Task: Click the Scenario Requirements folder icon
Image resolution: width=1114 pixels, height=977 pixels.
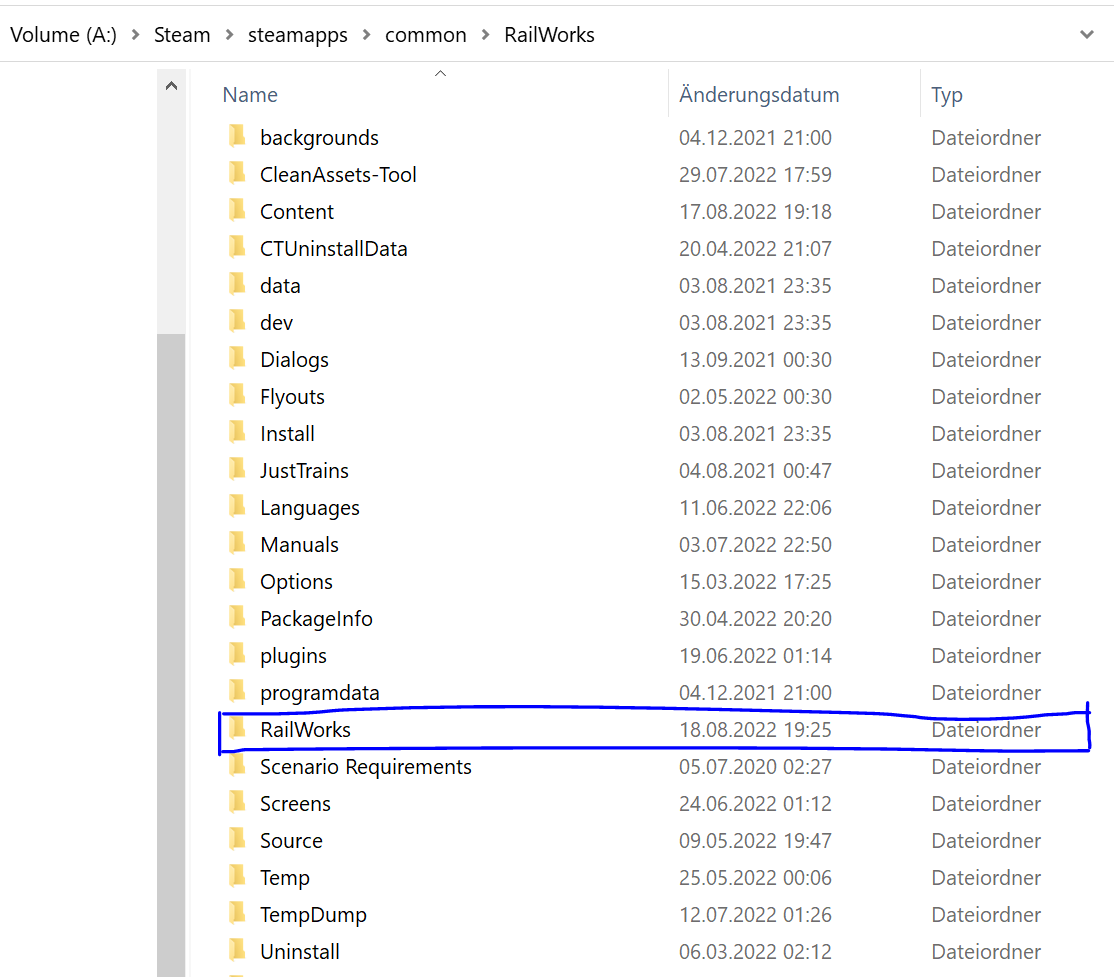Action: click(x=237, y=764)
